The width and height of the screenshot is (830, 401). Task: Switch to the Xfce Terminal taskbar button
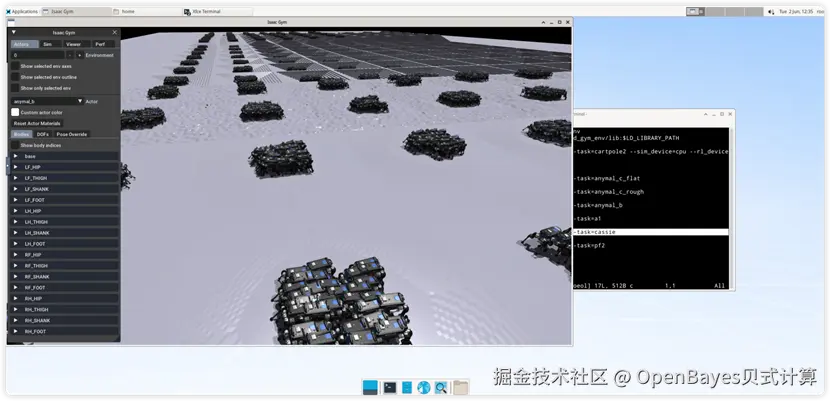tap(218, 11)
